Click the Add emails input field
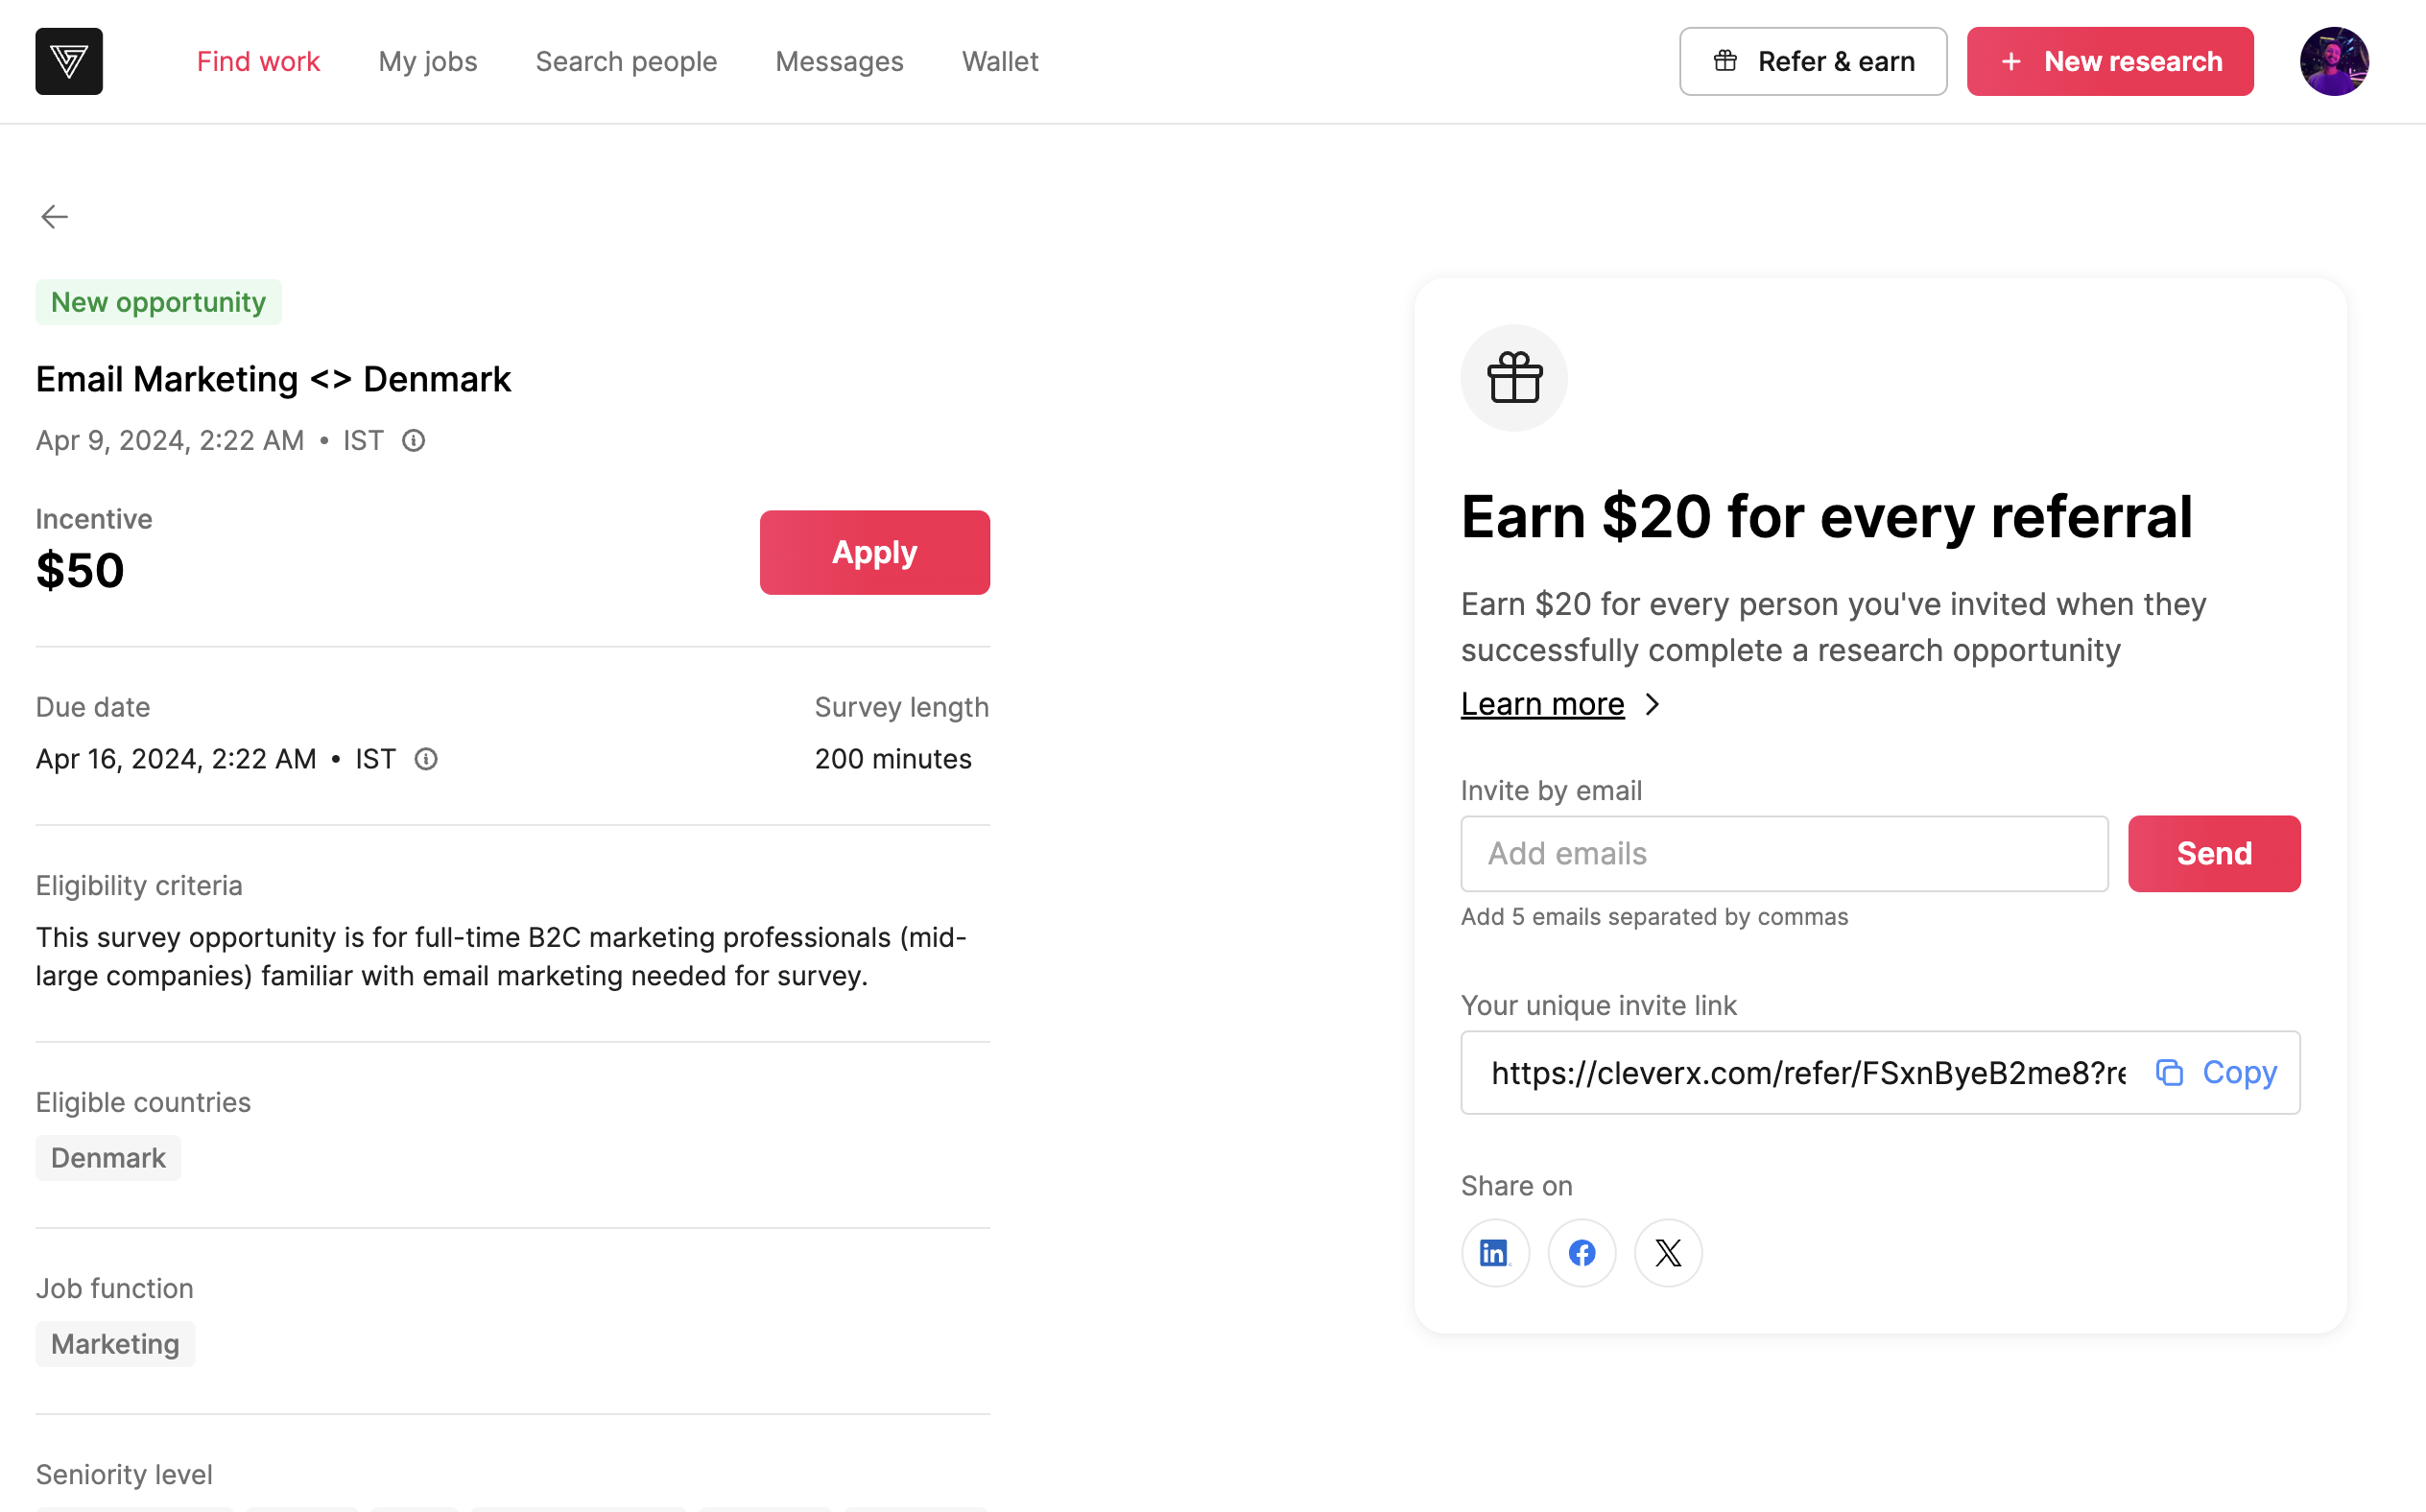 (1783, 854)
